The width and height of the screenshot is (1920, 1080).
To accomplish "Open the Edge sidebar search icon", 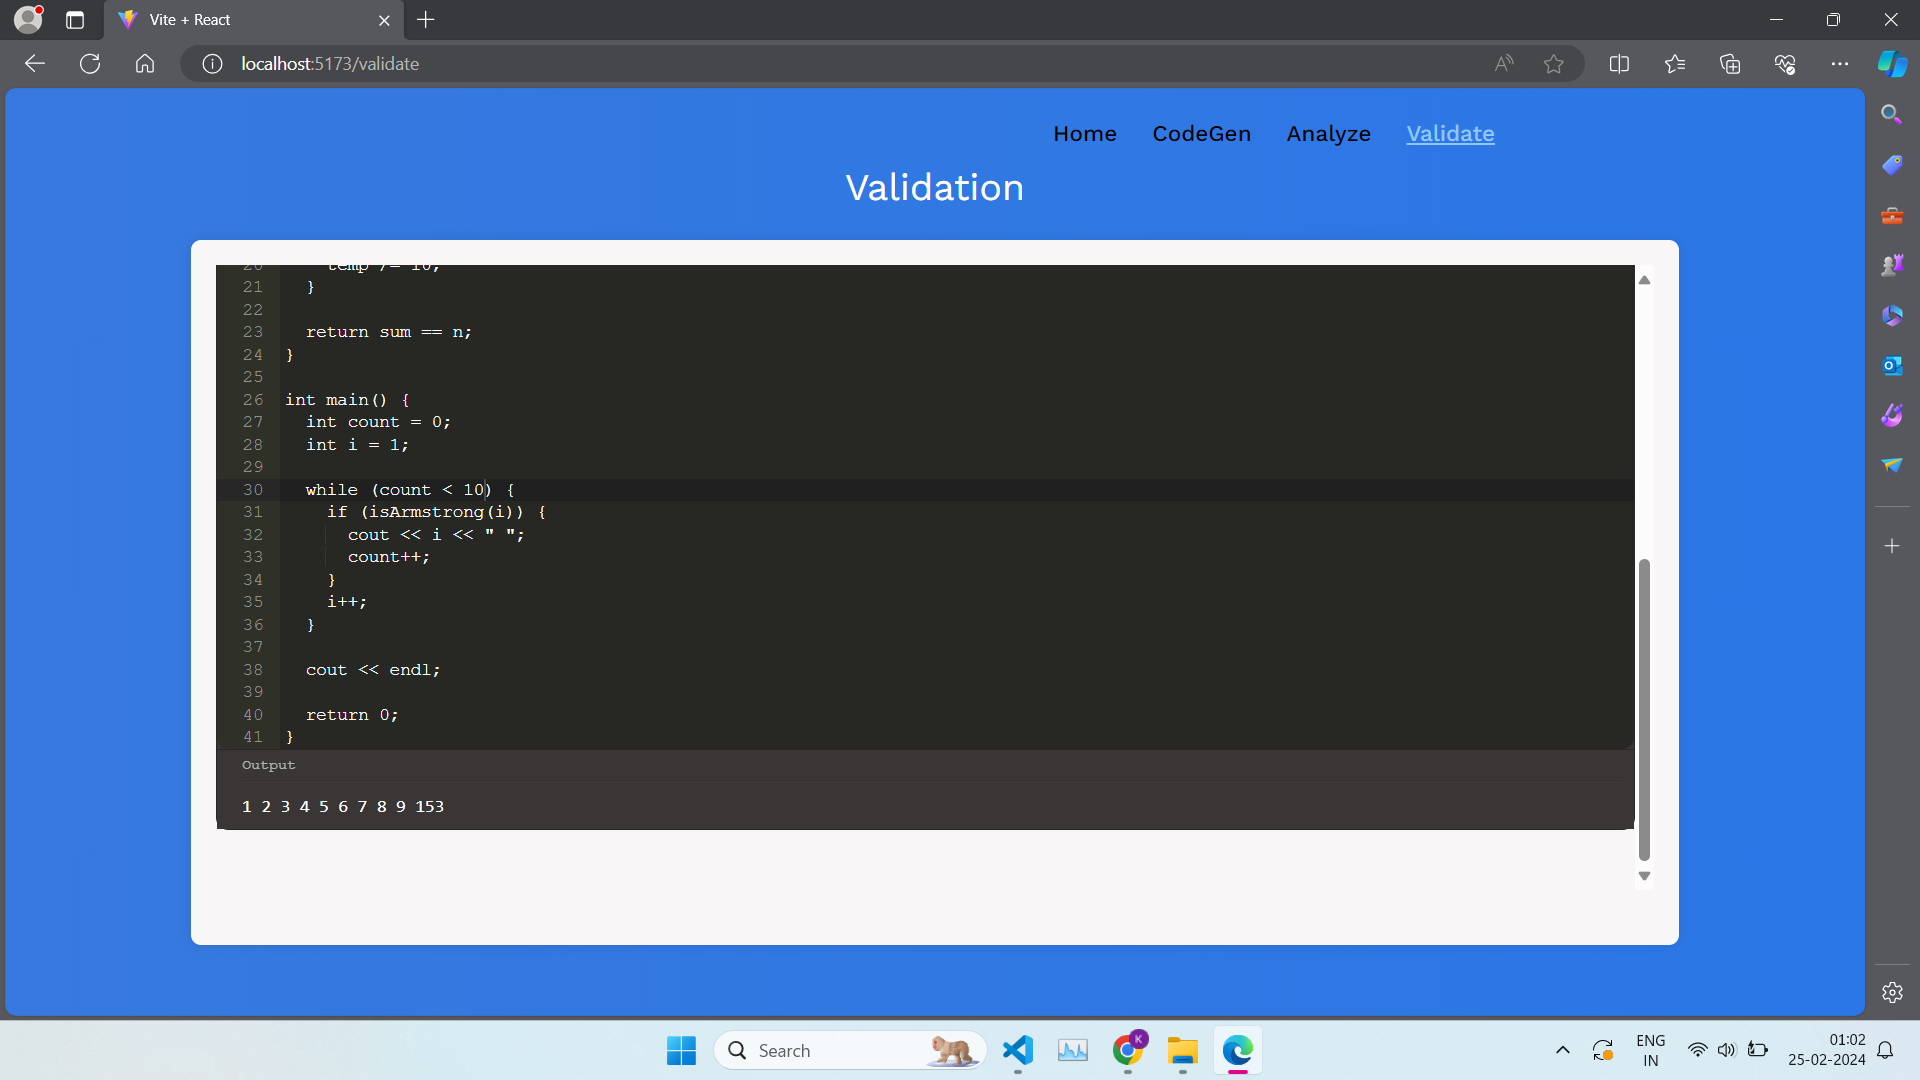I will 1891,115.
